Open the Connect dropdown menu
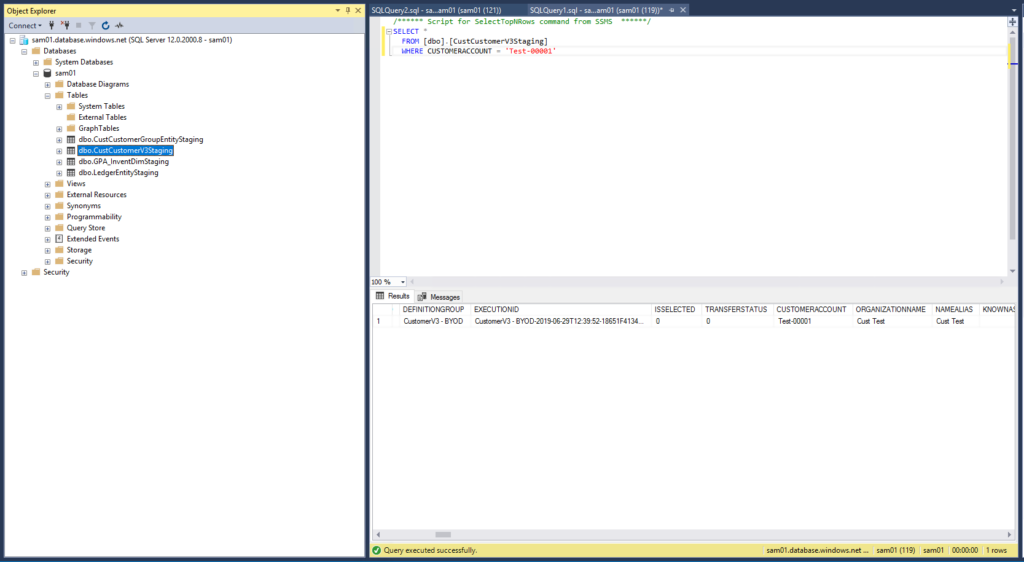 [x=25, y=25]
